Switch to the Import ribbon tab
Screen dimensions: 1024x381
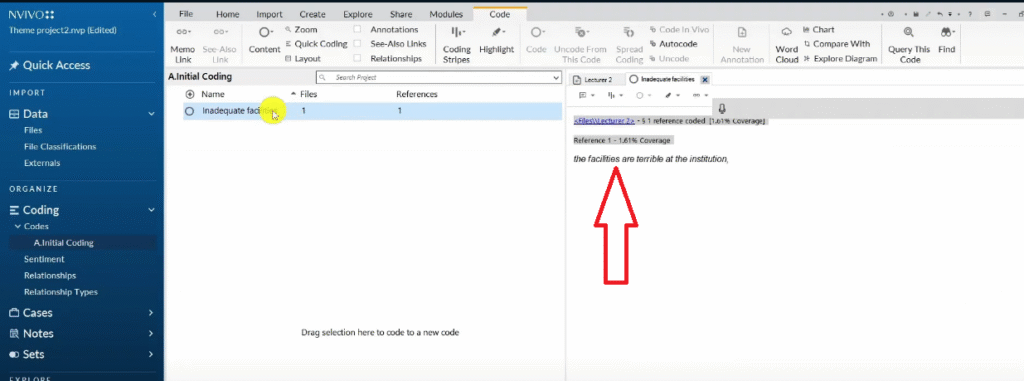[269, 14]
